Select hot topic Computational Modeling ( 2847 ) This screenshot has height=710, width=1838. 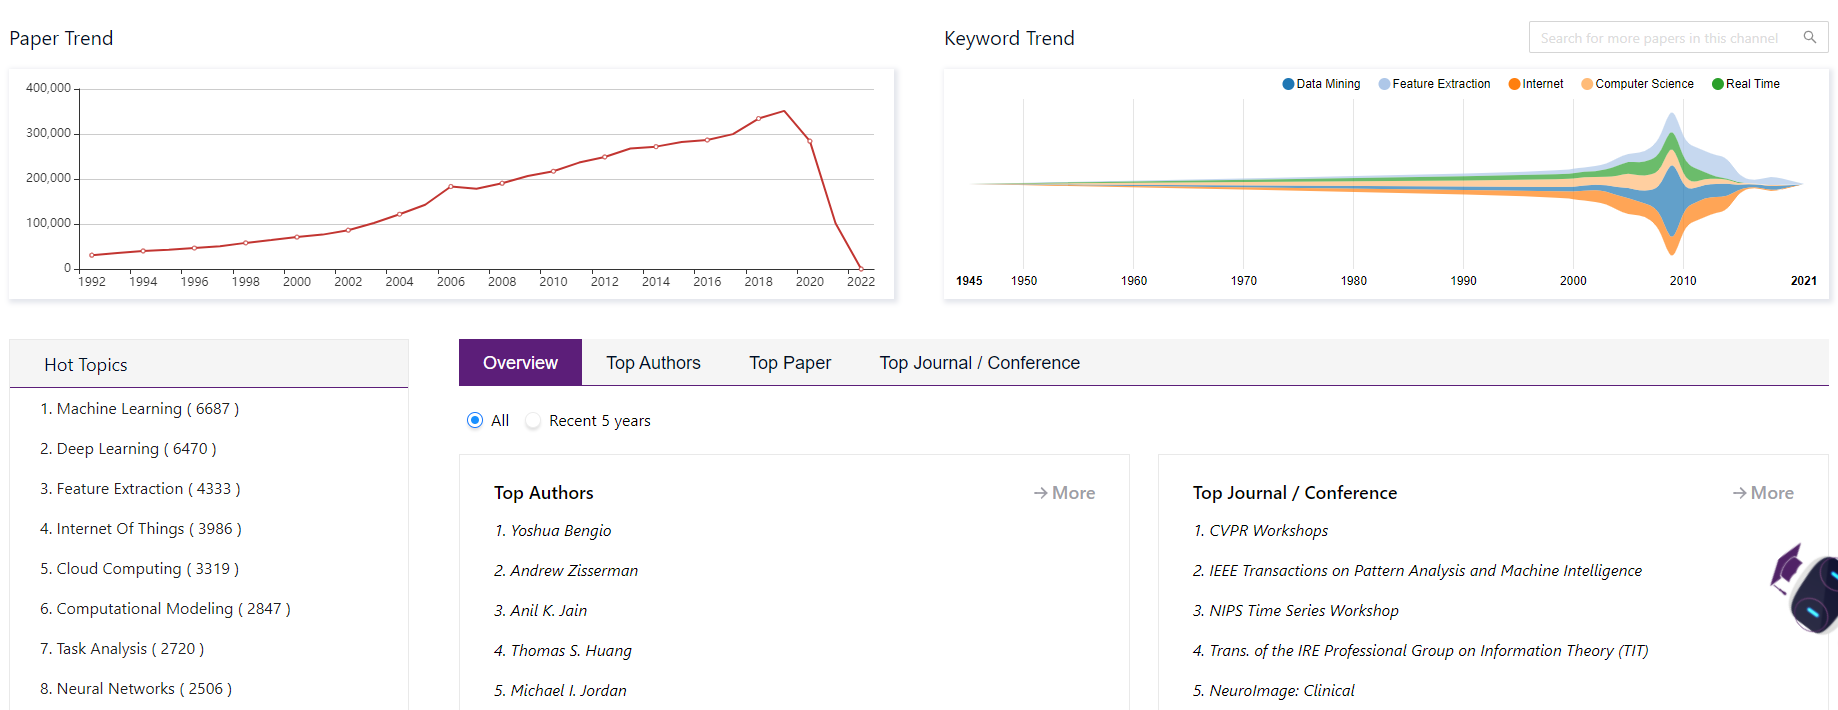click(165, 608)
